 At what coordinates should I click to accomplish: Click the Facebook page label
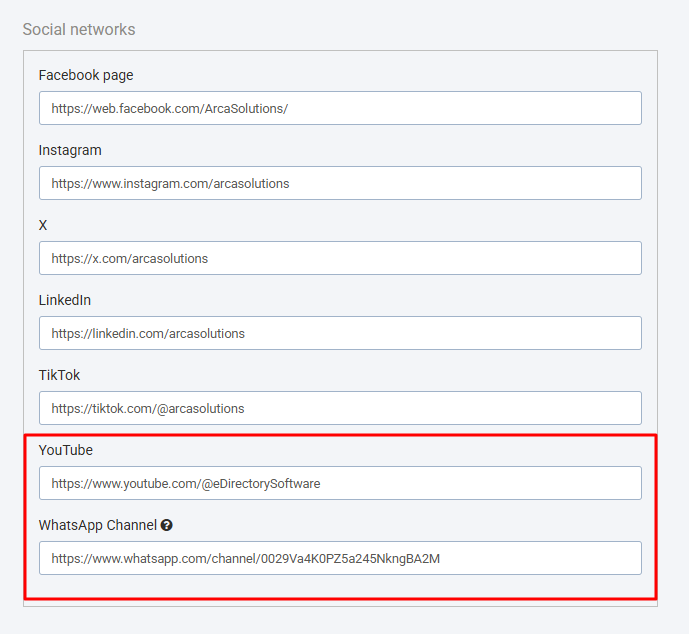tap(86, 76)
